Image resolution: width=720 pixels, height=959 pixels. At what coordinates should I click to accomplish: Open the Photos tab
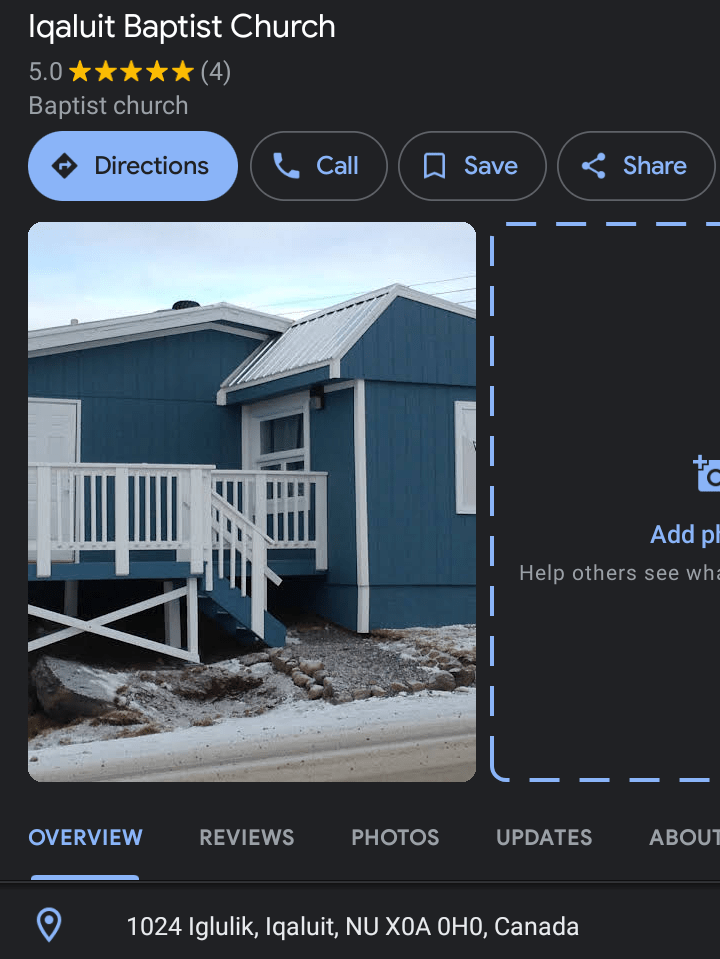395,837
